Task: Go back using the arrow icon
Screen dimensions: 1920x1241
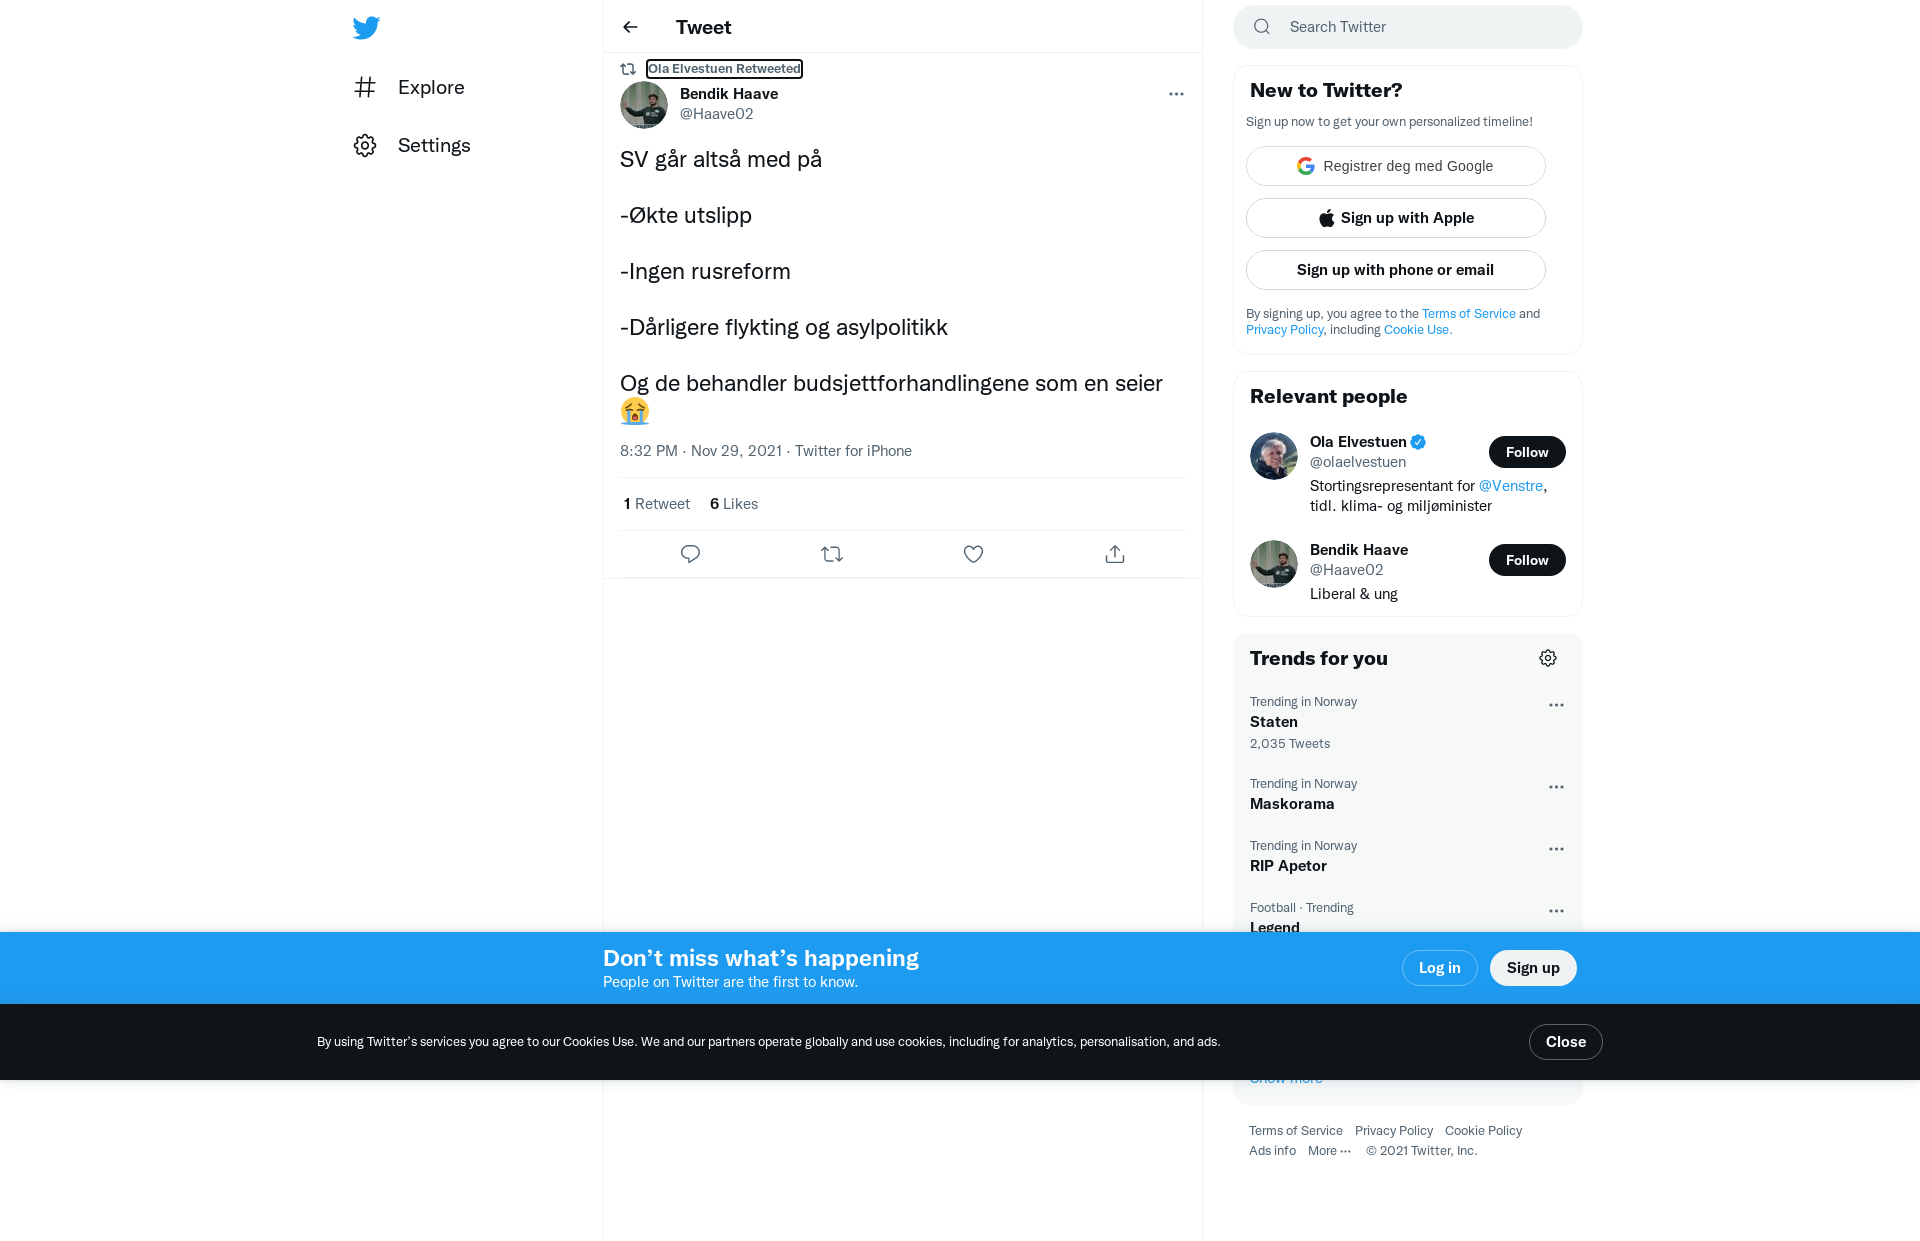Action: coord(630,27)
